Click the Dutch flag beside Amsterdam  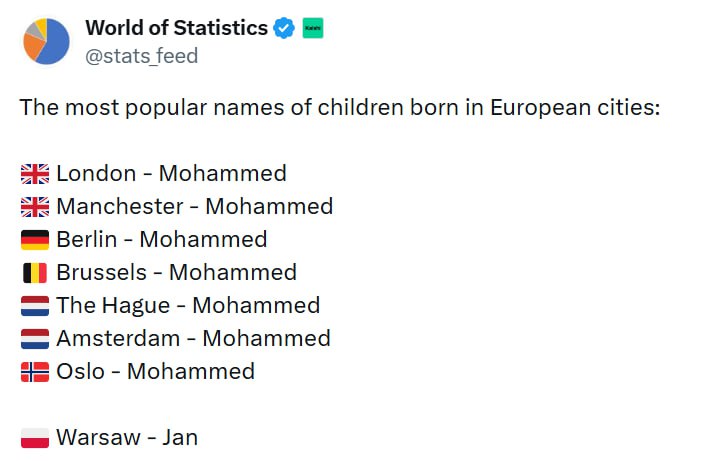pyautogui.click(x=34, y=339)
